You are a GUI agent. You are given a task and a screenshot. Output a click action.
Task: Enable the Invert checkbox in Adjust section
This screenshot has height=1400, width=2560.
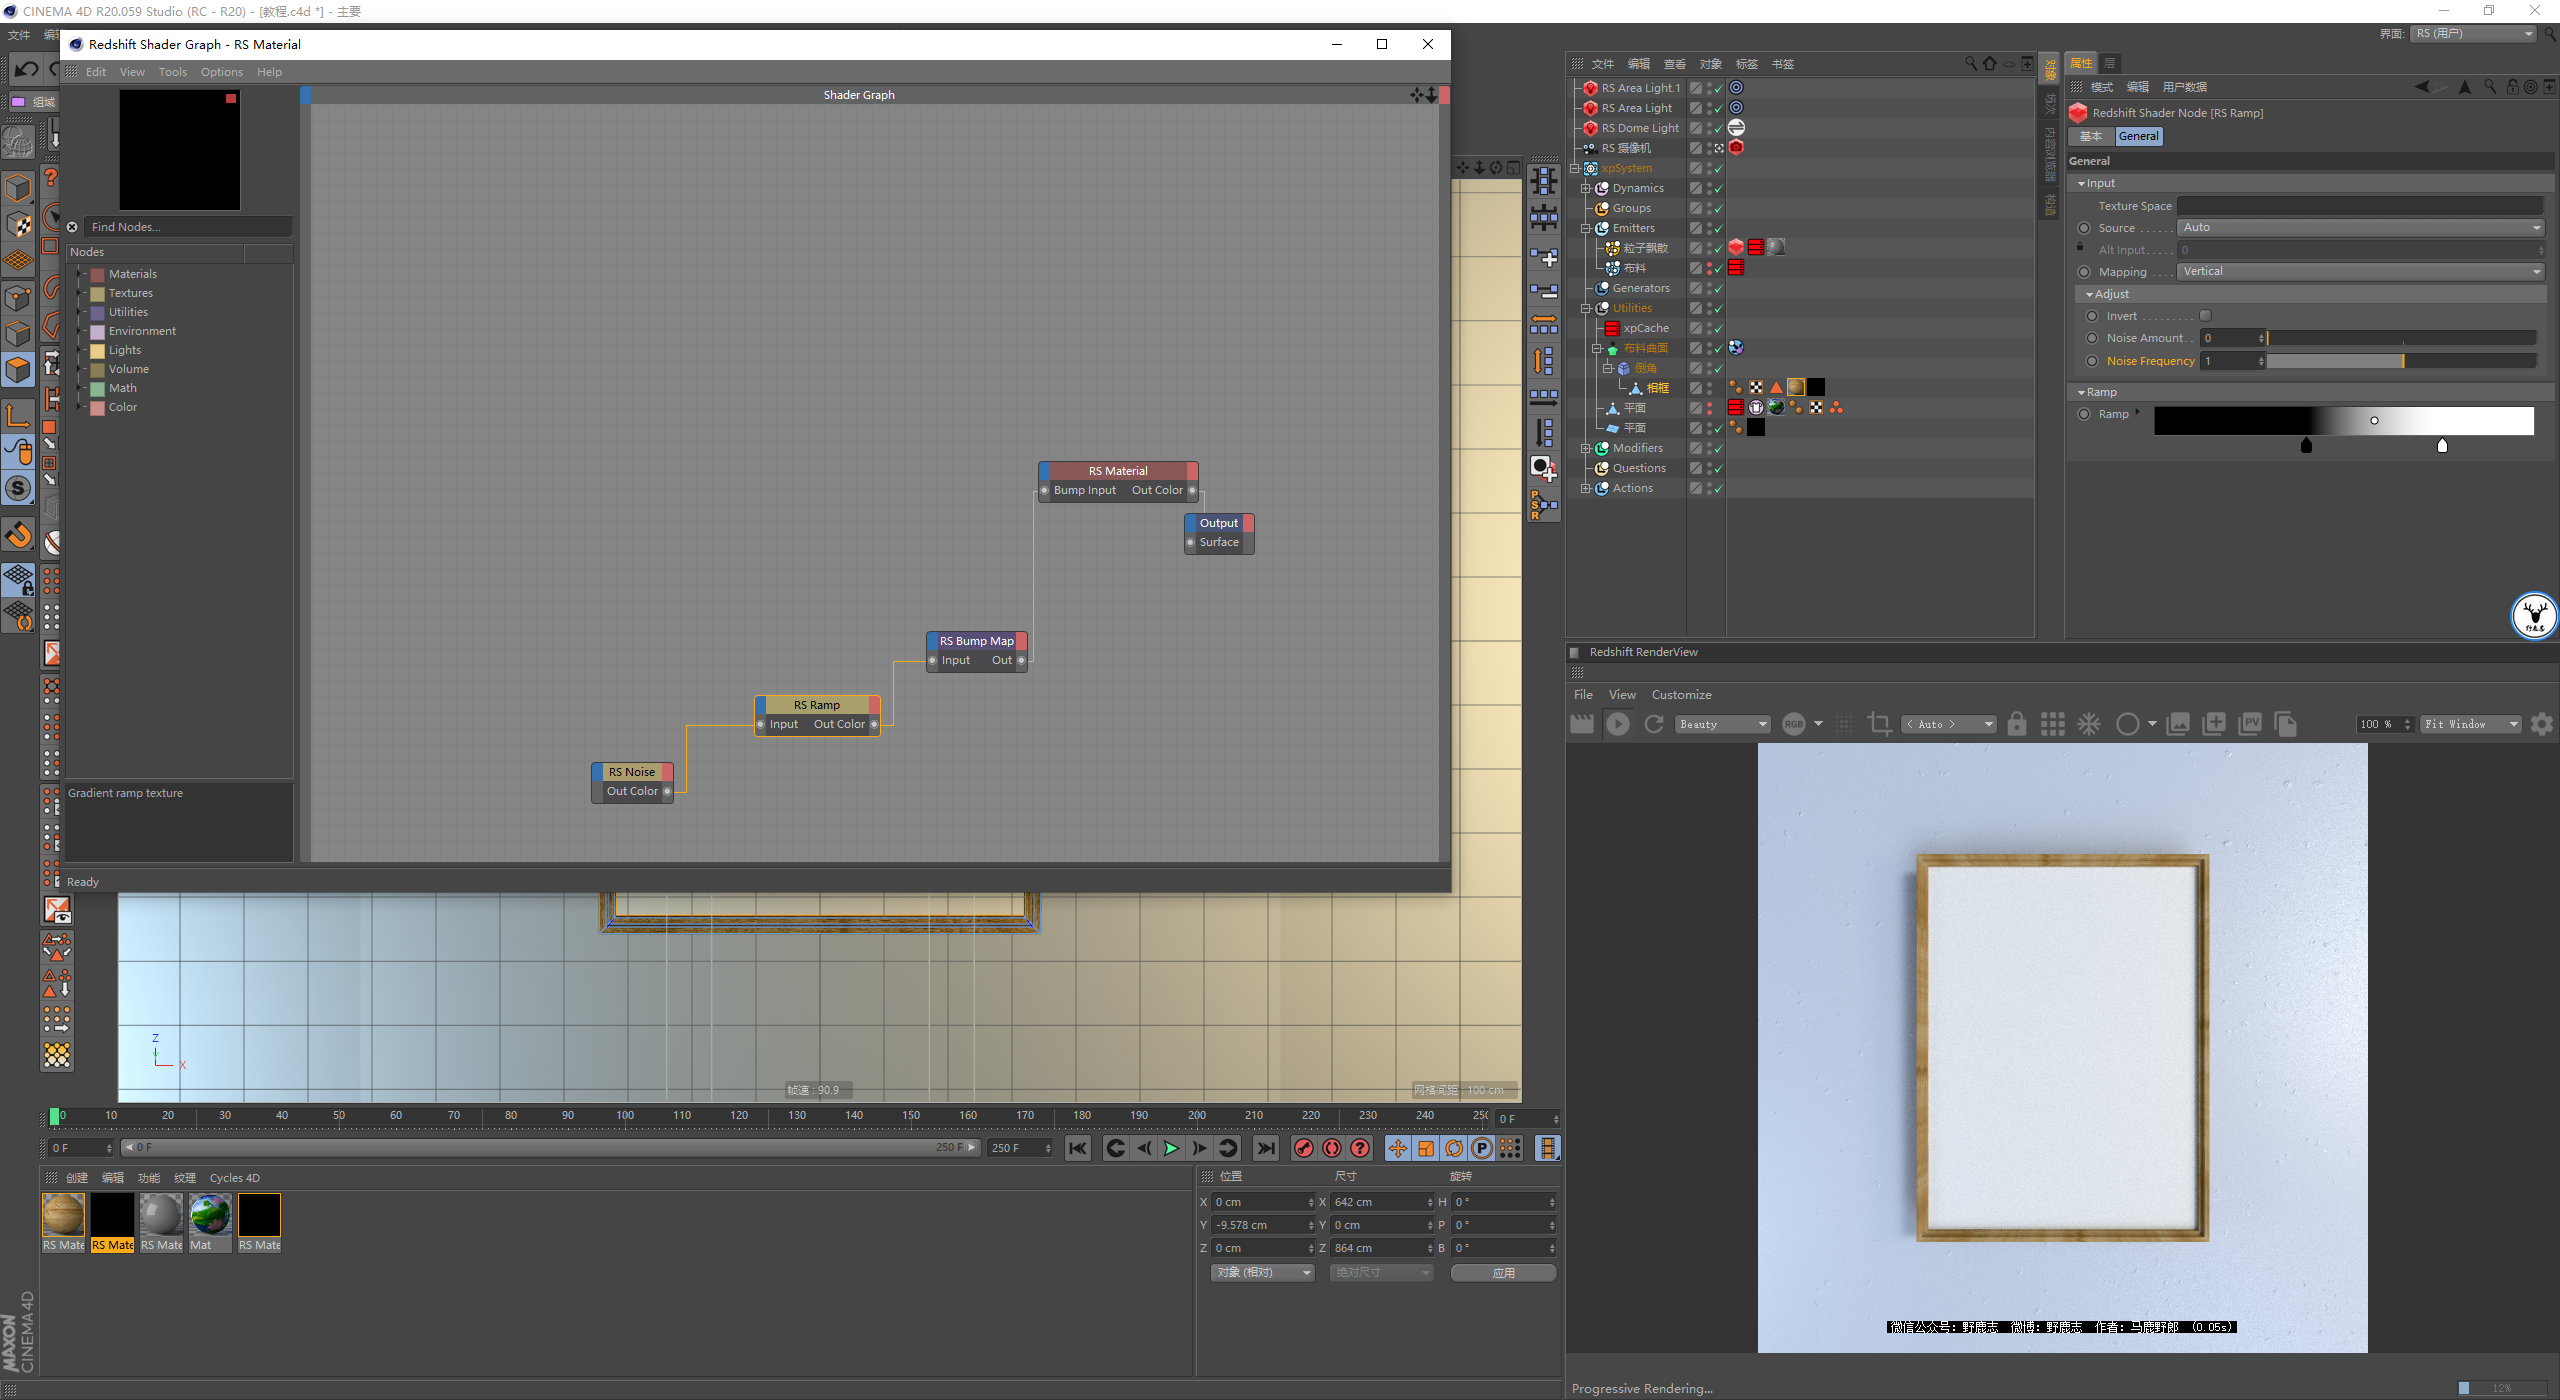[2205, 316]
